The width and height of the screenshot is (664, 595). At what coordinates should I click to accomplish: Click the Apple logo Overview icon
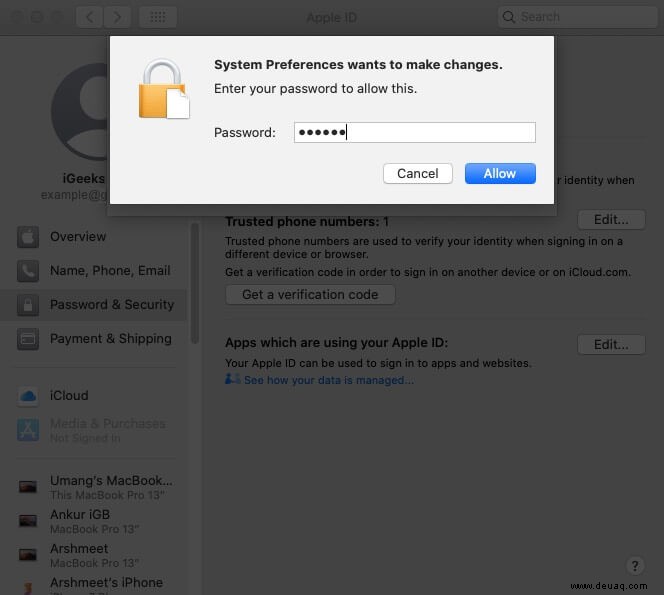point(28,237)
